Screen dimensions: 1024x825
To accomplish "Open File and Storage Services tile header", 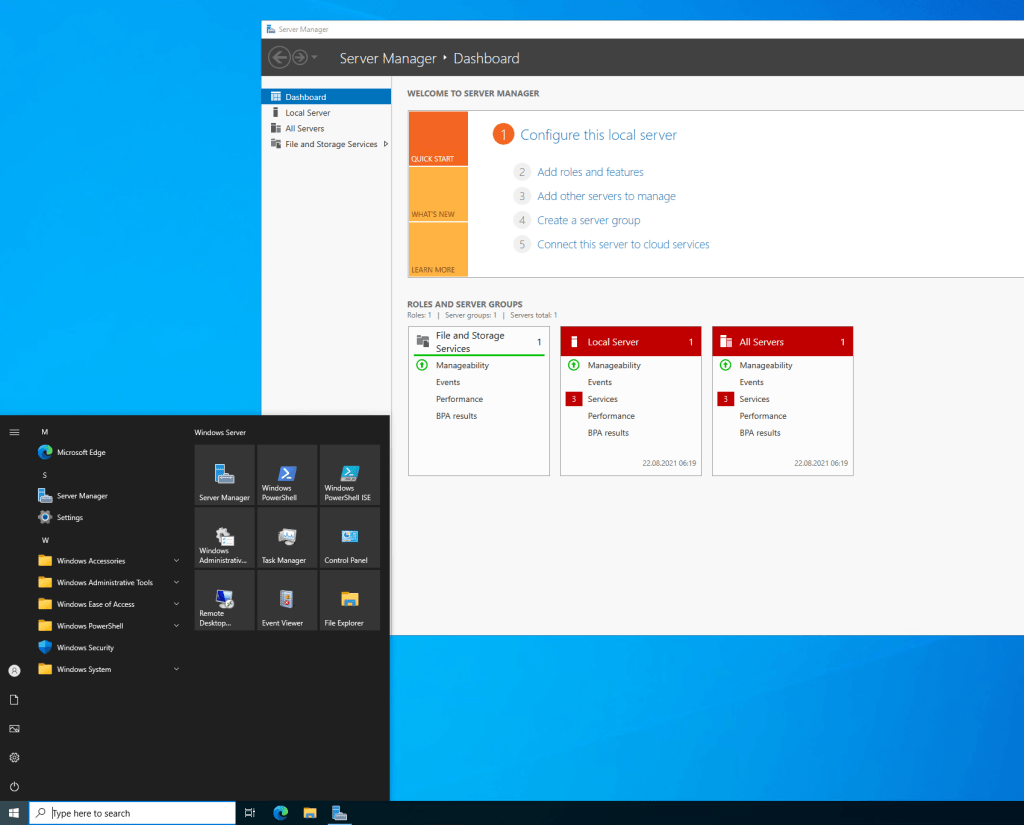I will point(479,342).
